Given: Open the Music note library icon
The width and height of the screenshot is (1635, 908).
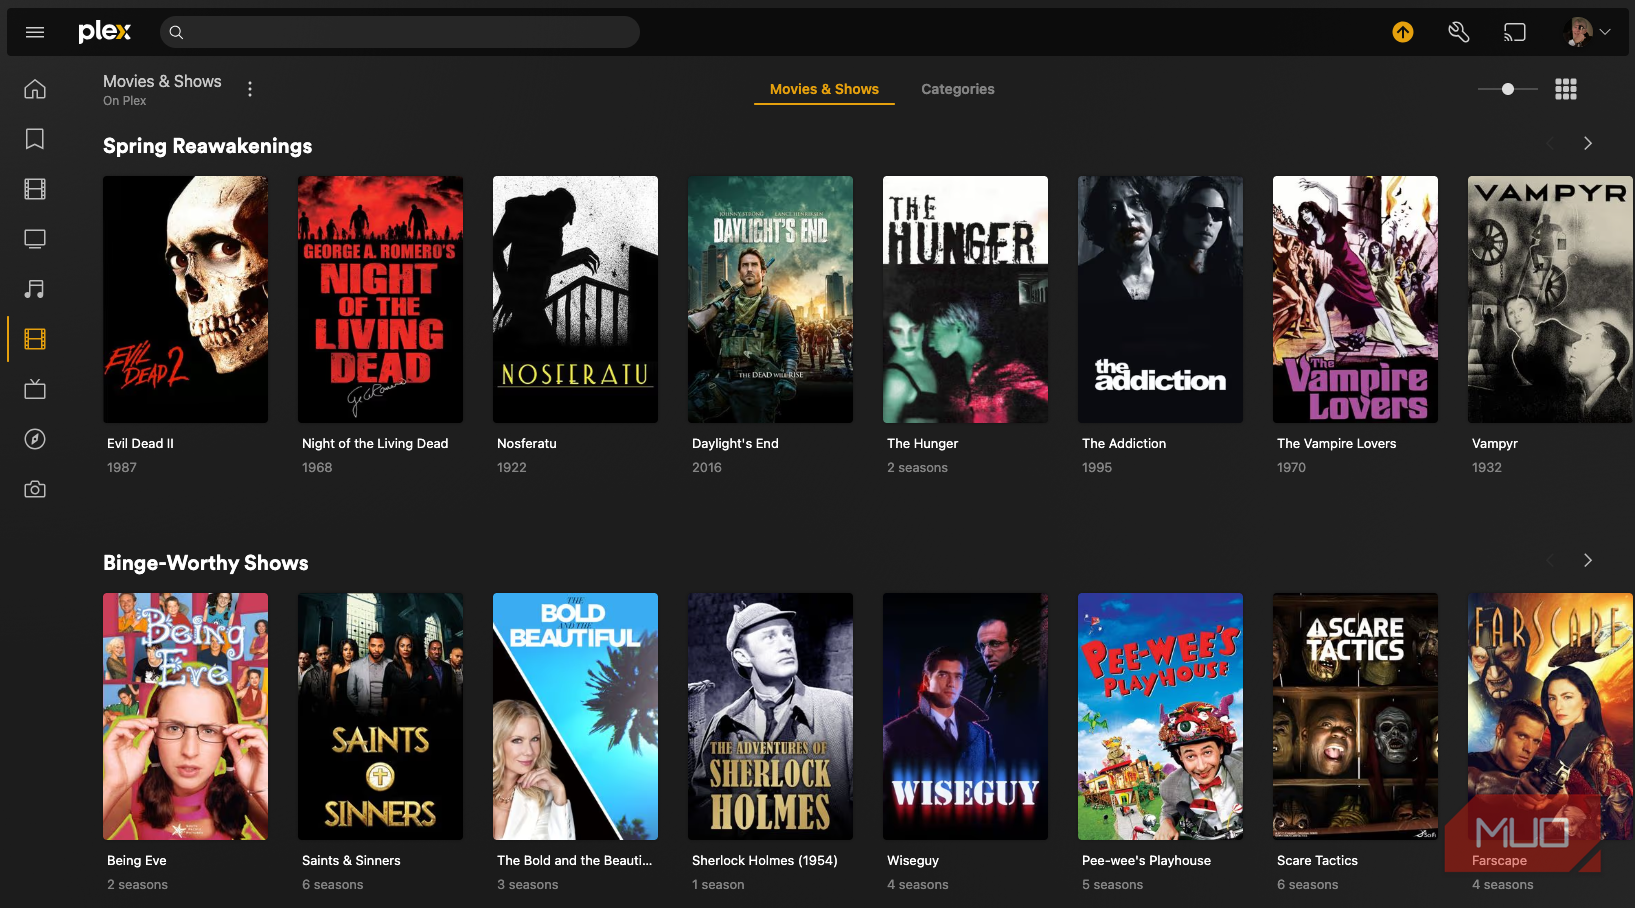Looking at the screenshot, I should (35, 289).
